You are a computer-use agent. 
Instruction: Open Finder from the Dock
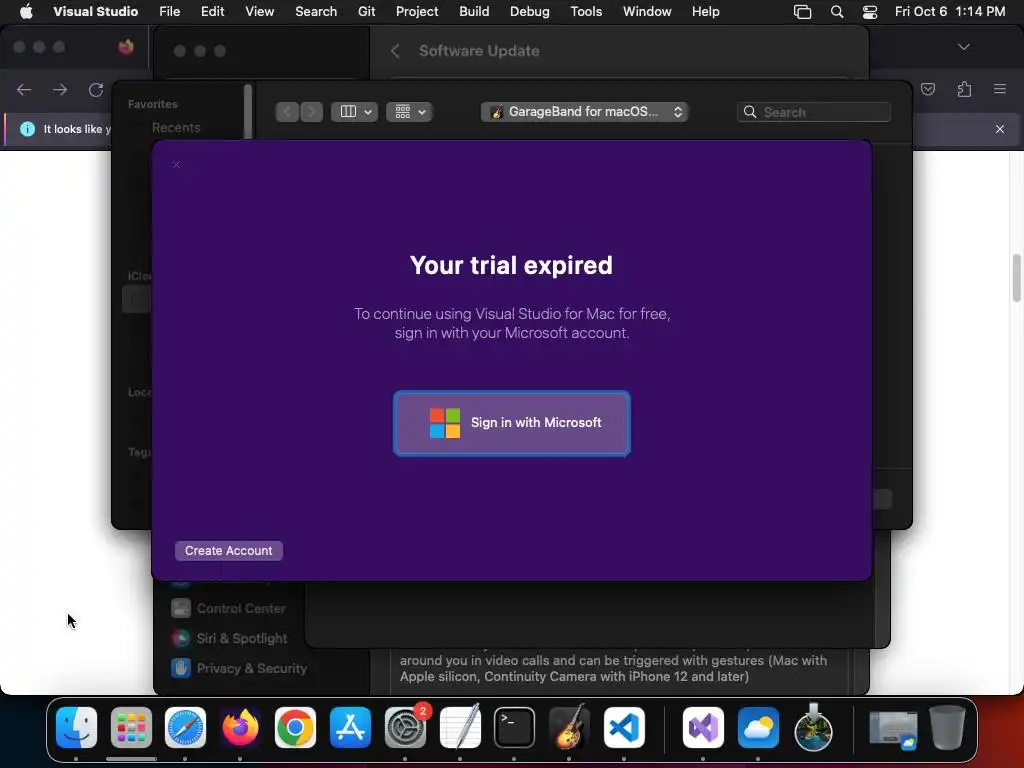point(76,728)
